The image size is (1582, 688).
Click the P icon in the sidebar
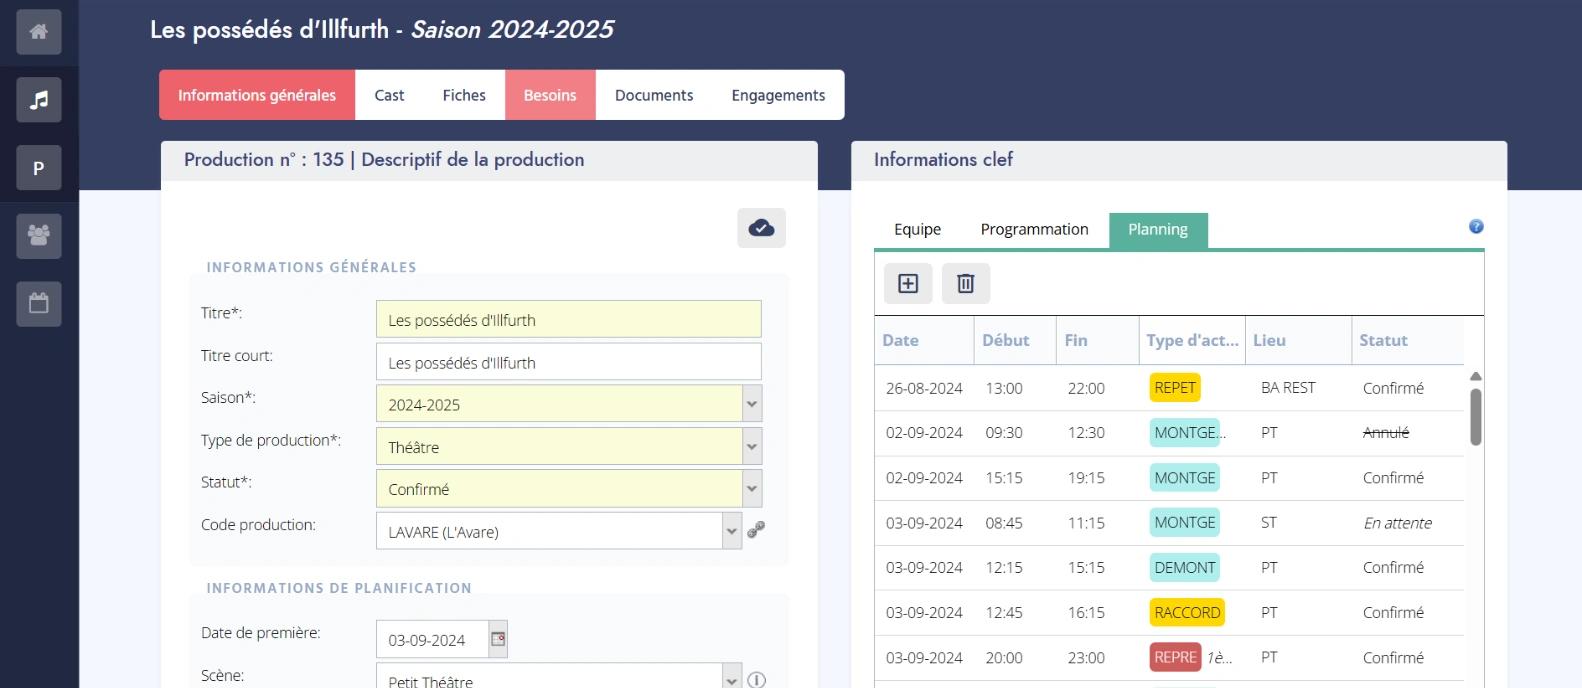tap(39, 168)
